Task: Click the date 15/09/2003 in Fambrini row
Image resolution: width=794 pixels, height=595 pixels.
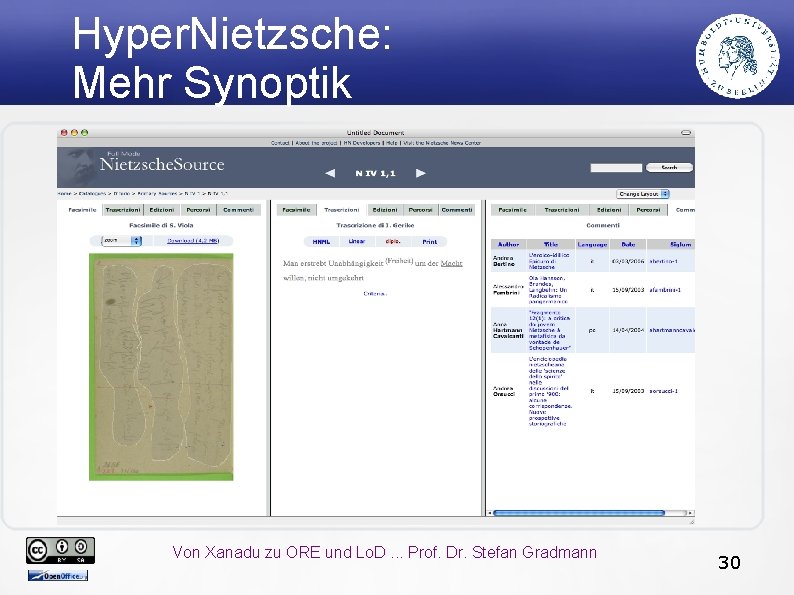Action: click(x=628, y=290)
